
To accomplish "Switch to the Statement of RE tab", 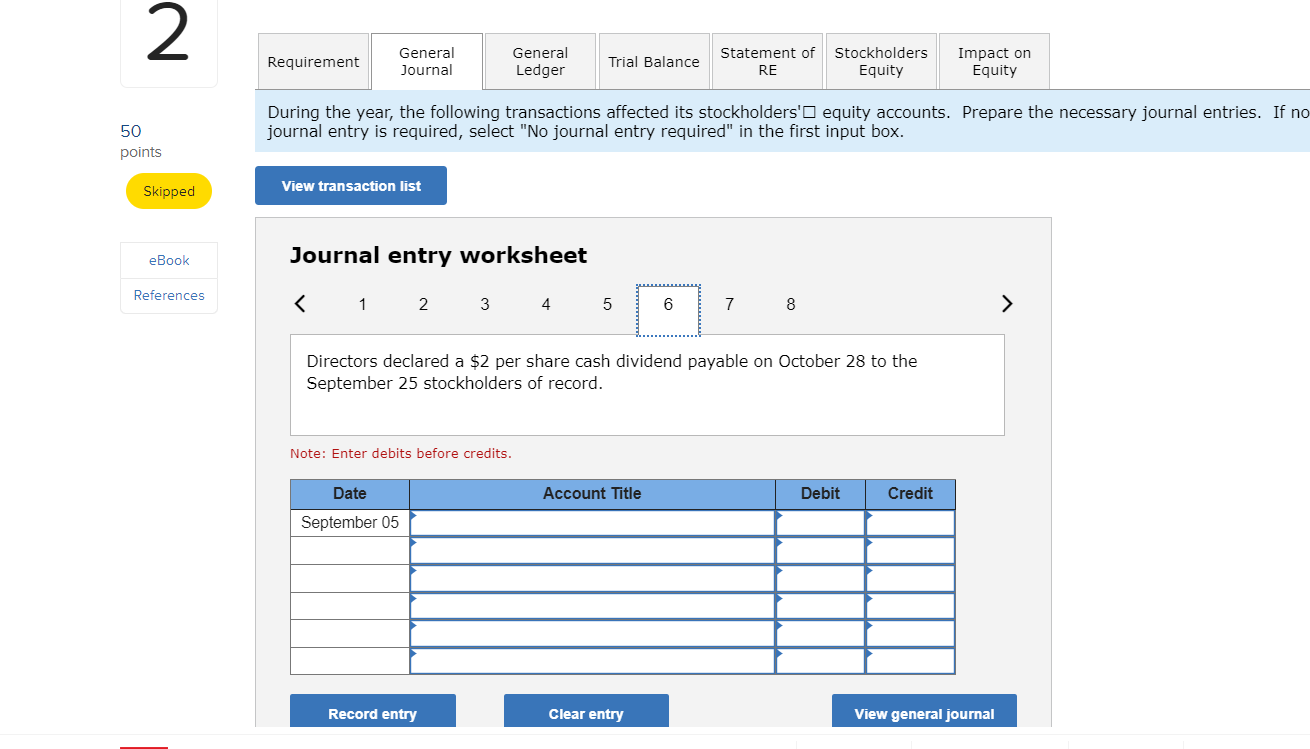I will [x=766, y=61].
